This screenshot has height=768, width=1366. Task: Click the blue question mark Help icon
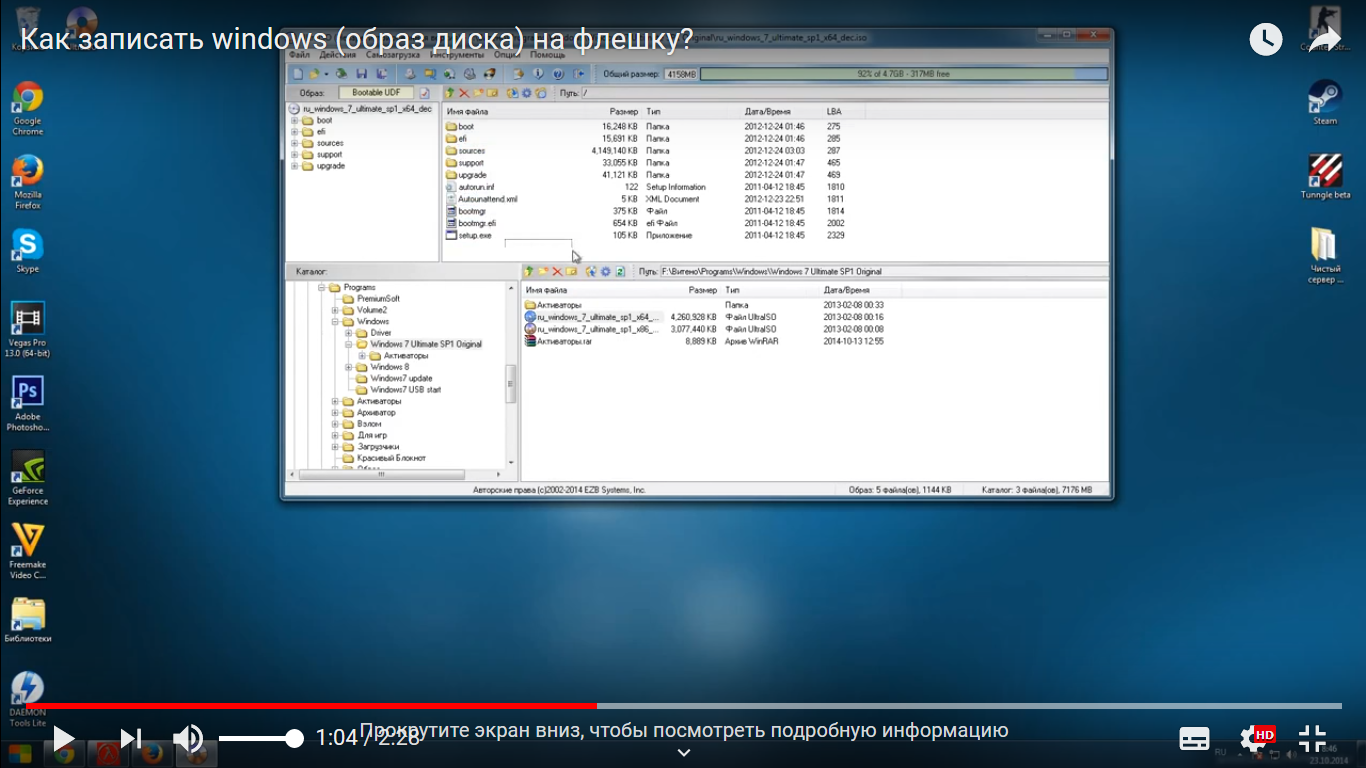(x=558, y=74)
